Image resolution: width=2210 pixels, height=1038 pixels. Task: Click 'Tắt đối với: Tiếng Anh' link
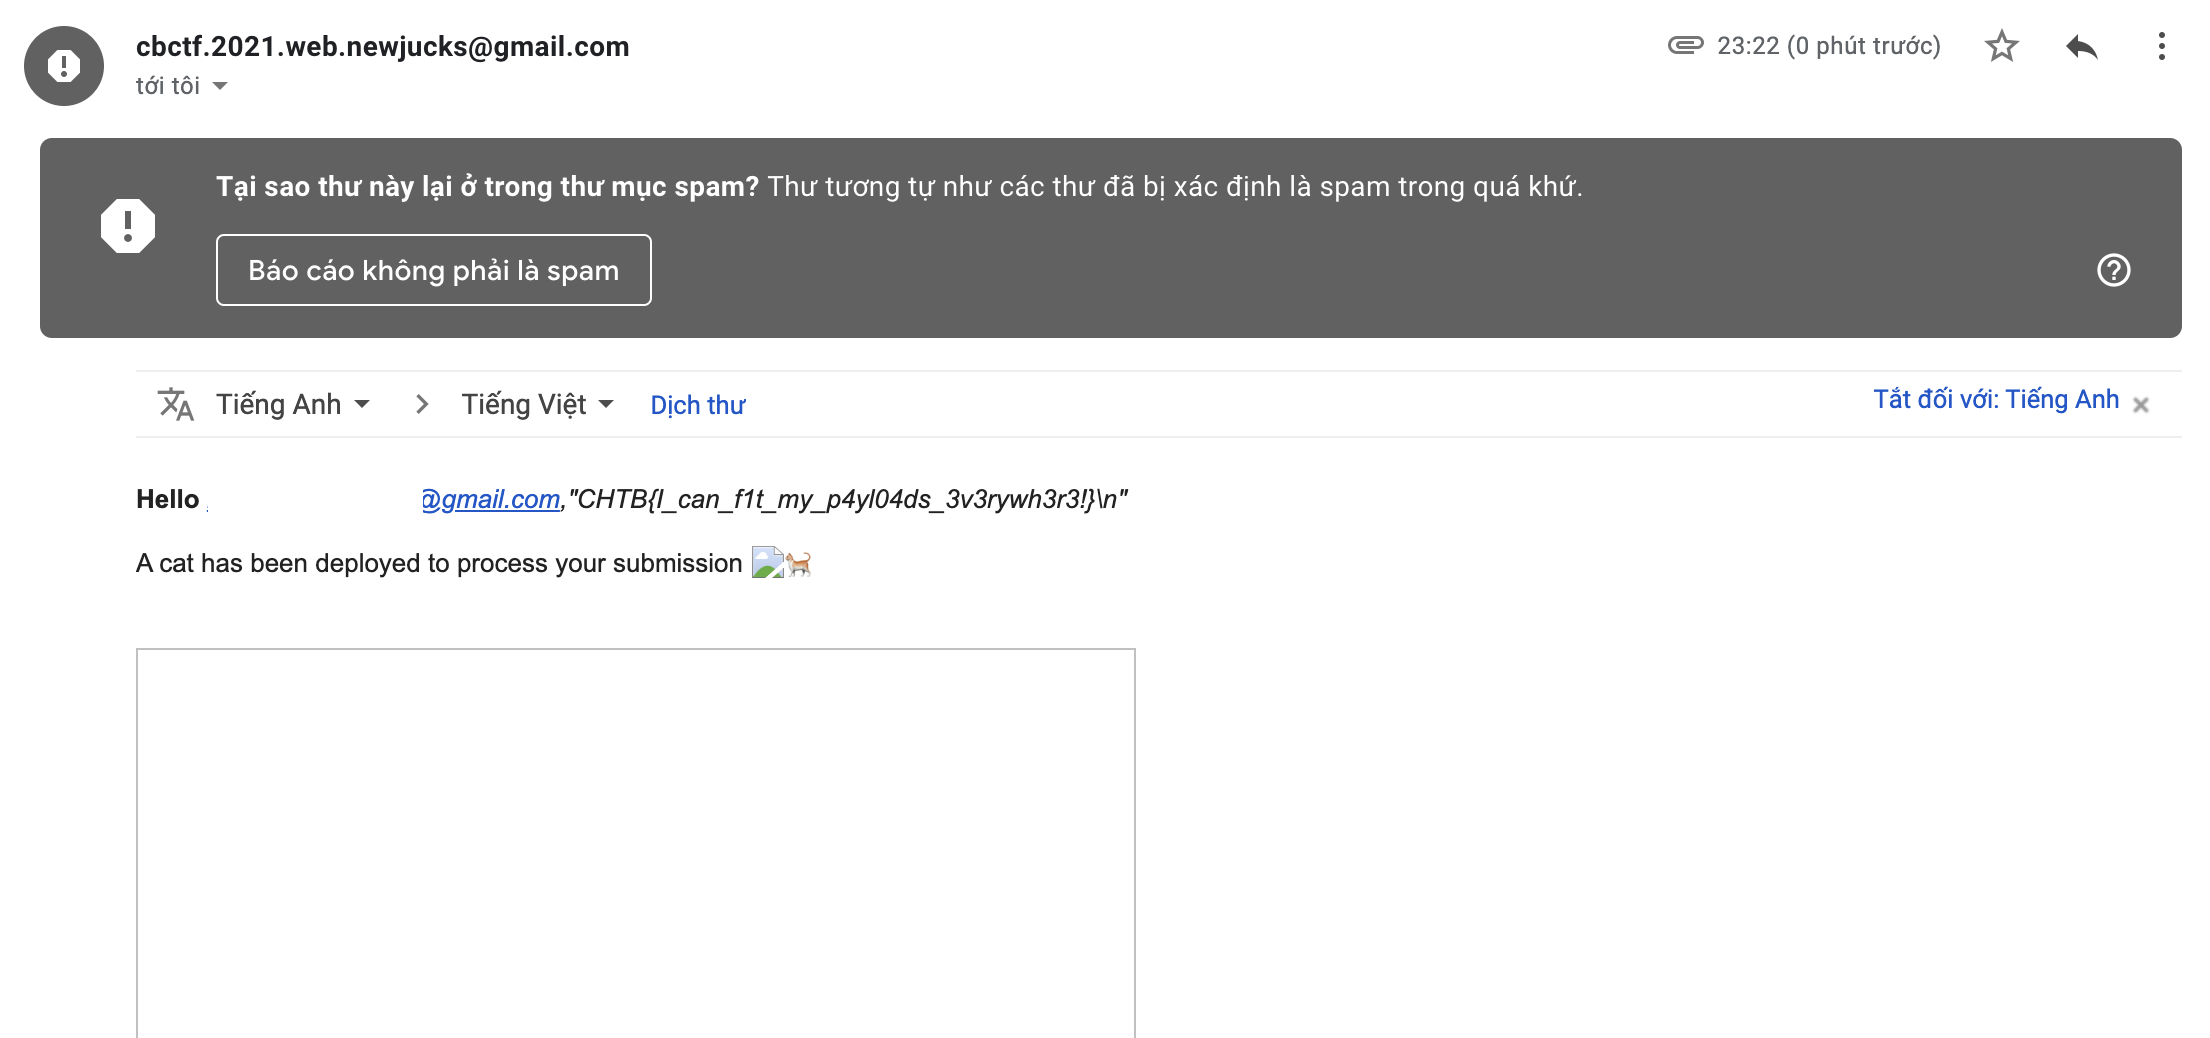(x=1996, y=399)
